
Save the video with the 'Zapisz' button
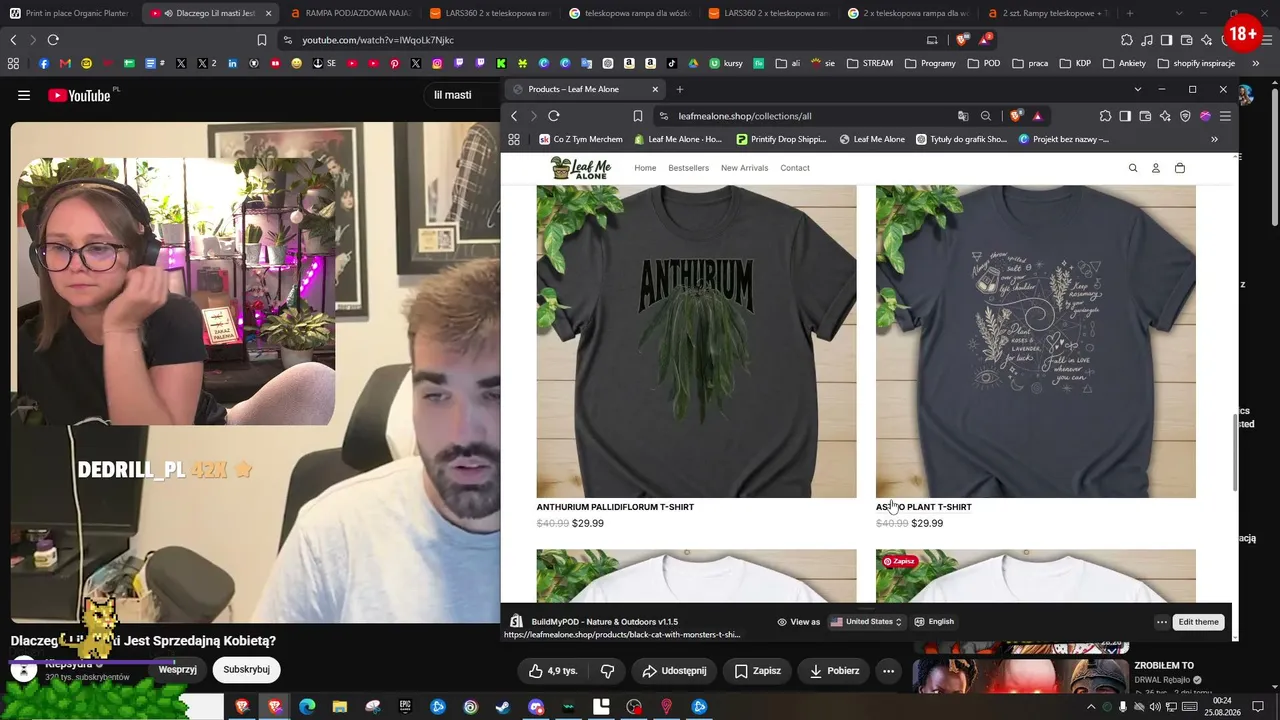(x=757, y=671)
